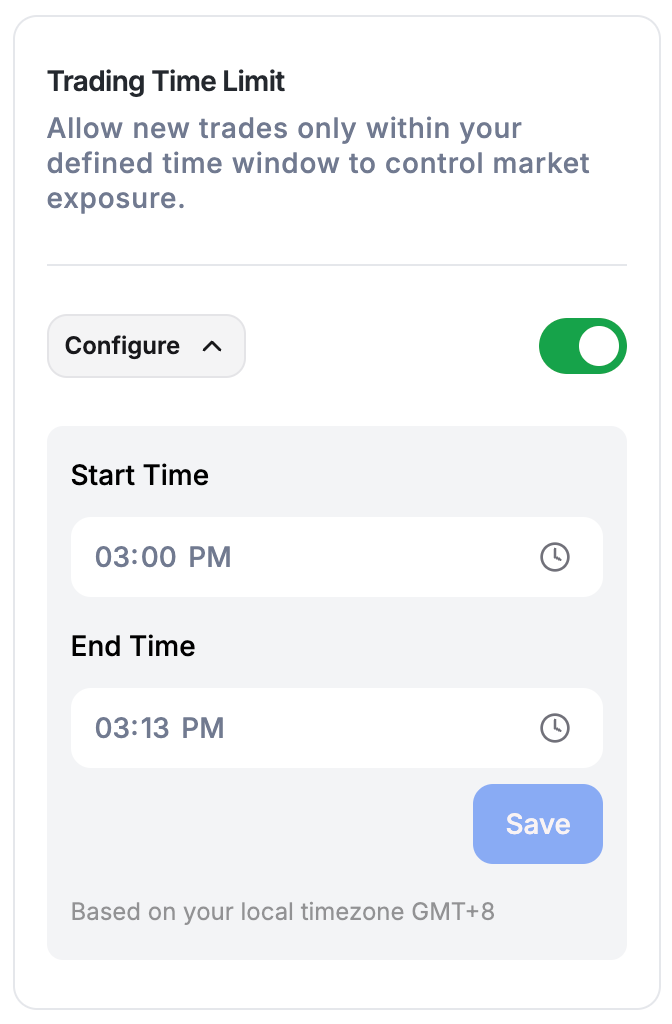Click the End Time label

pos(133,646)
